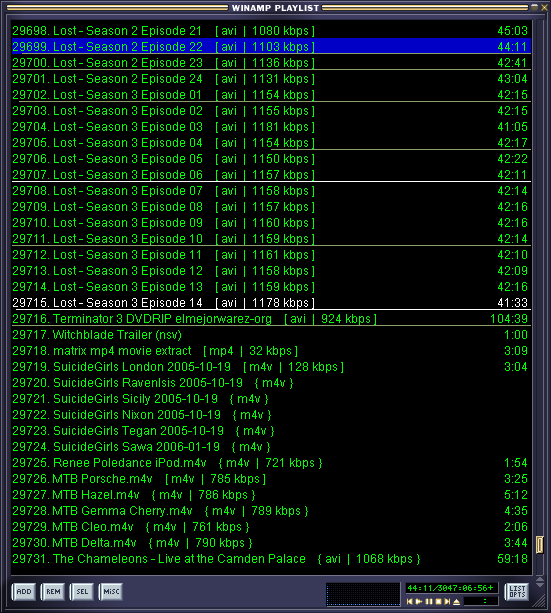Select matrix mp4 movie extract entry

pos(271,351)
